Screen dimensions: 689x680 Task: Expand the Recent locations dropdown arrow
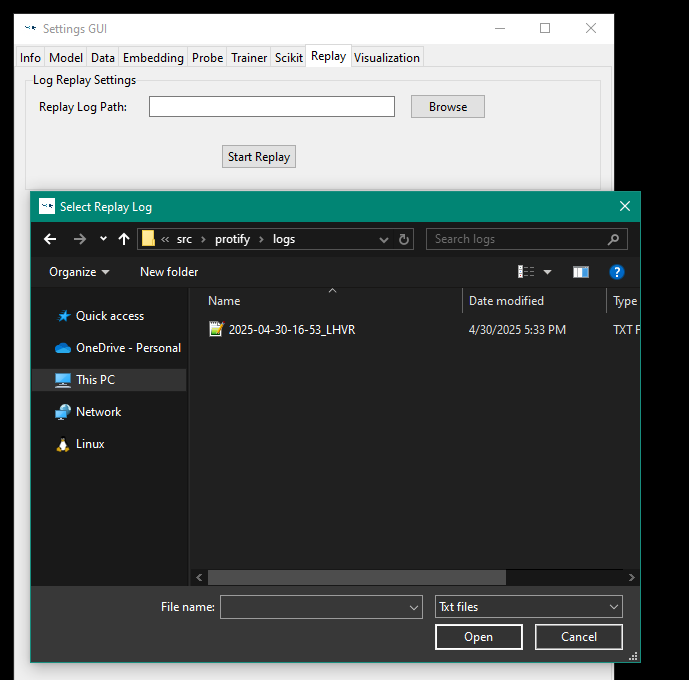click(103, 239)
